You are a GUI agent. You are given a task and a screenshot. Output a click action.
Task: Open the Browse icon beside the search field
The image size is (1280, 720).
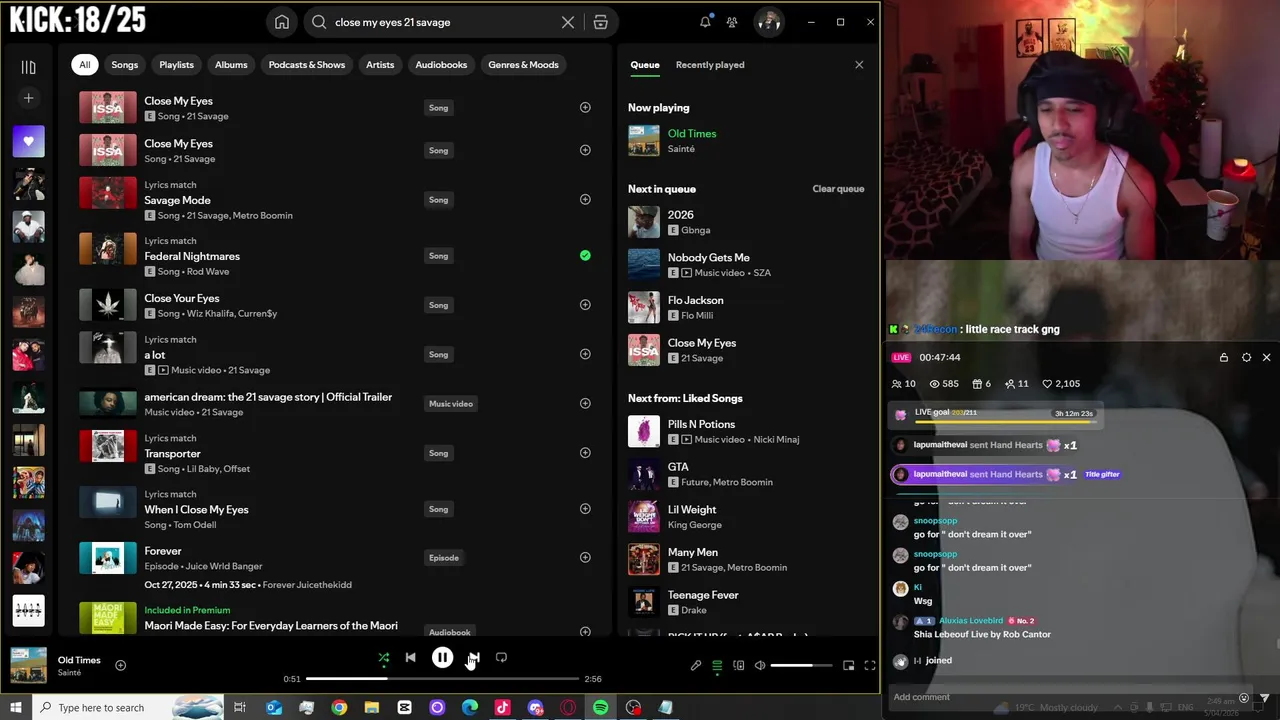(x=600, y=22)
